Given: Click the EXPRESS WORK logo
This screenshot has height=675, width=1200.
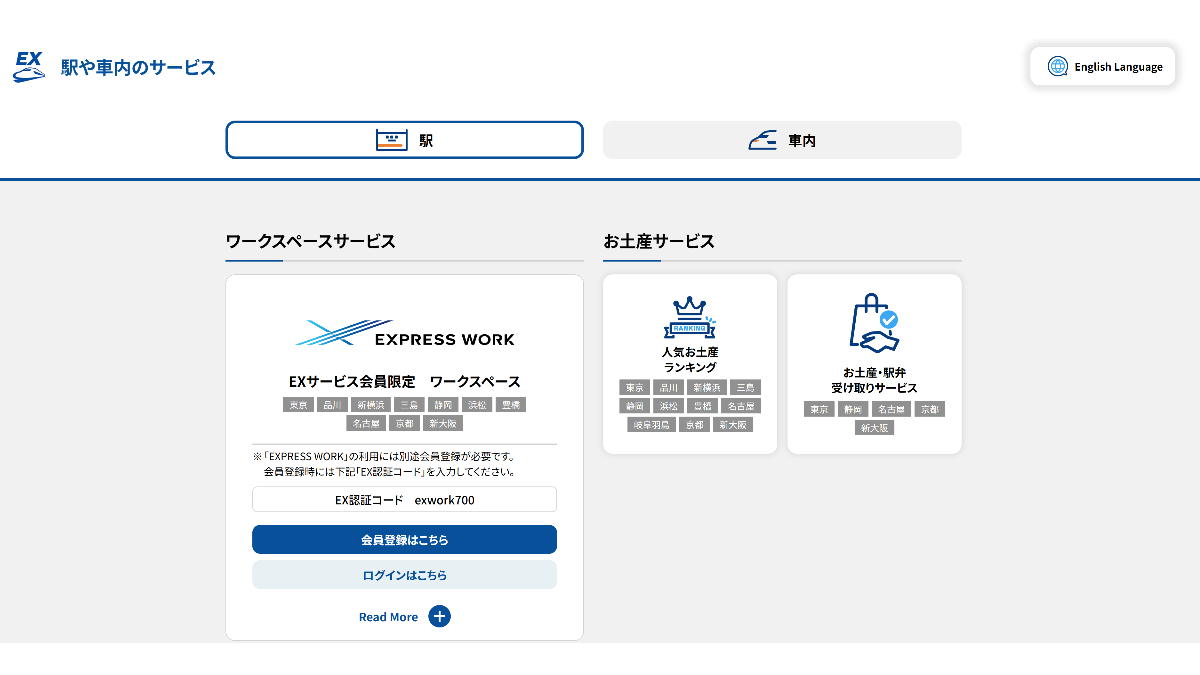Looking at the screenshot, I should click(x=405, y=333).
